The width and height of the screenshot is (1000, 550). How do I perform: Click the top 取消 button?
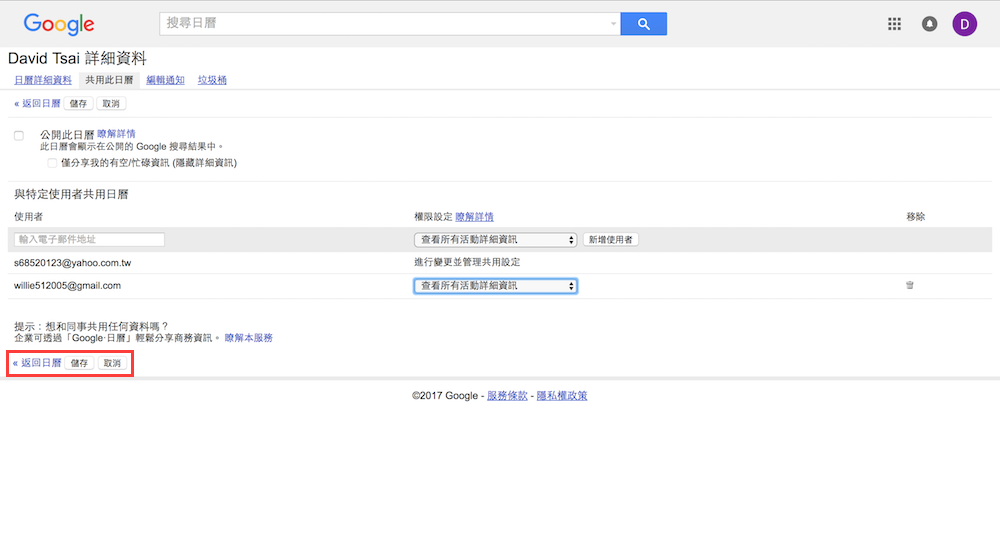click(x=111, y=103)
